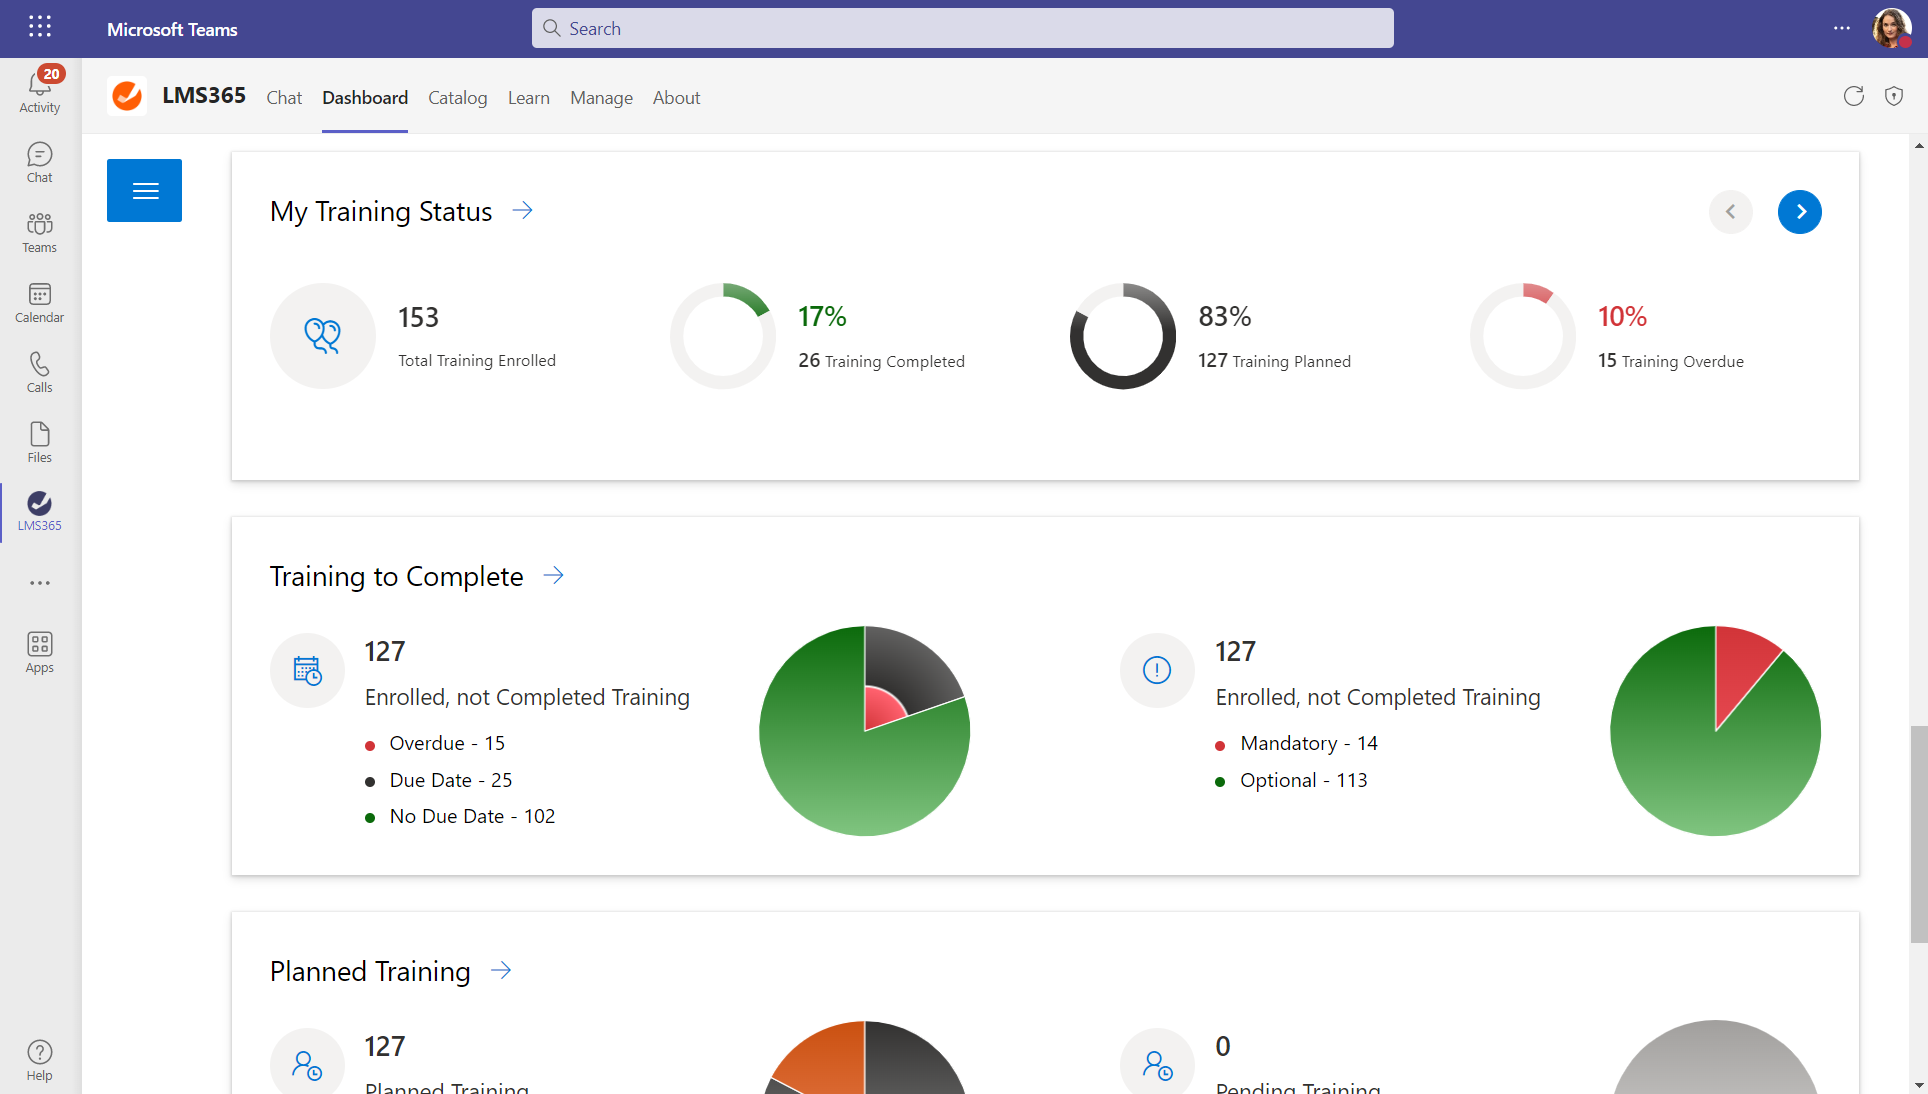
Task: Click the Microsoft Teams title text
Action: point(172,29)
